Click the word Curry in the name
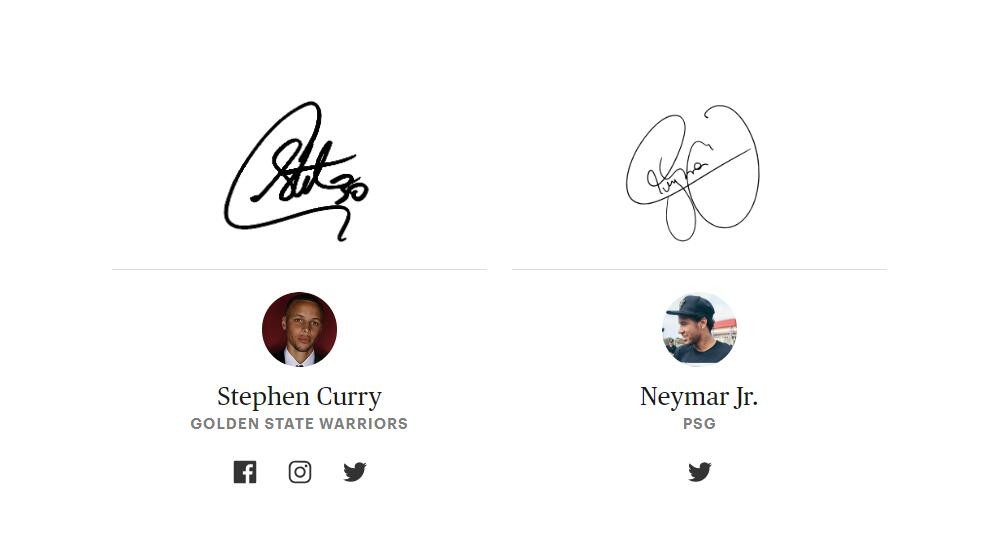The image size is (1004, 555). point(350,398)
